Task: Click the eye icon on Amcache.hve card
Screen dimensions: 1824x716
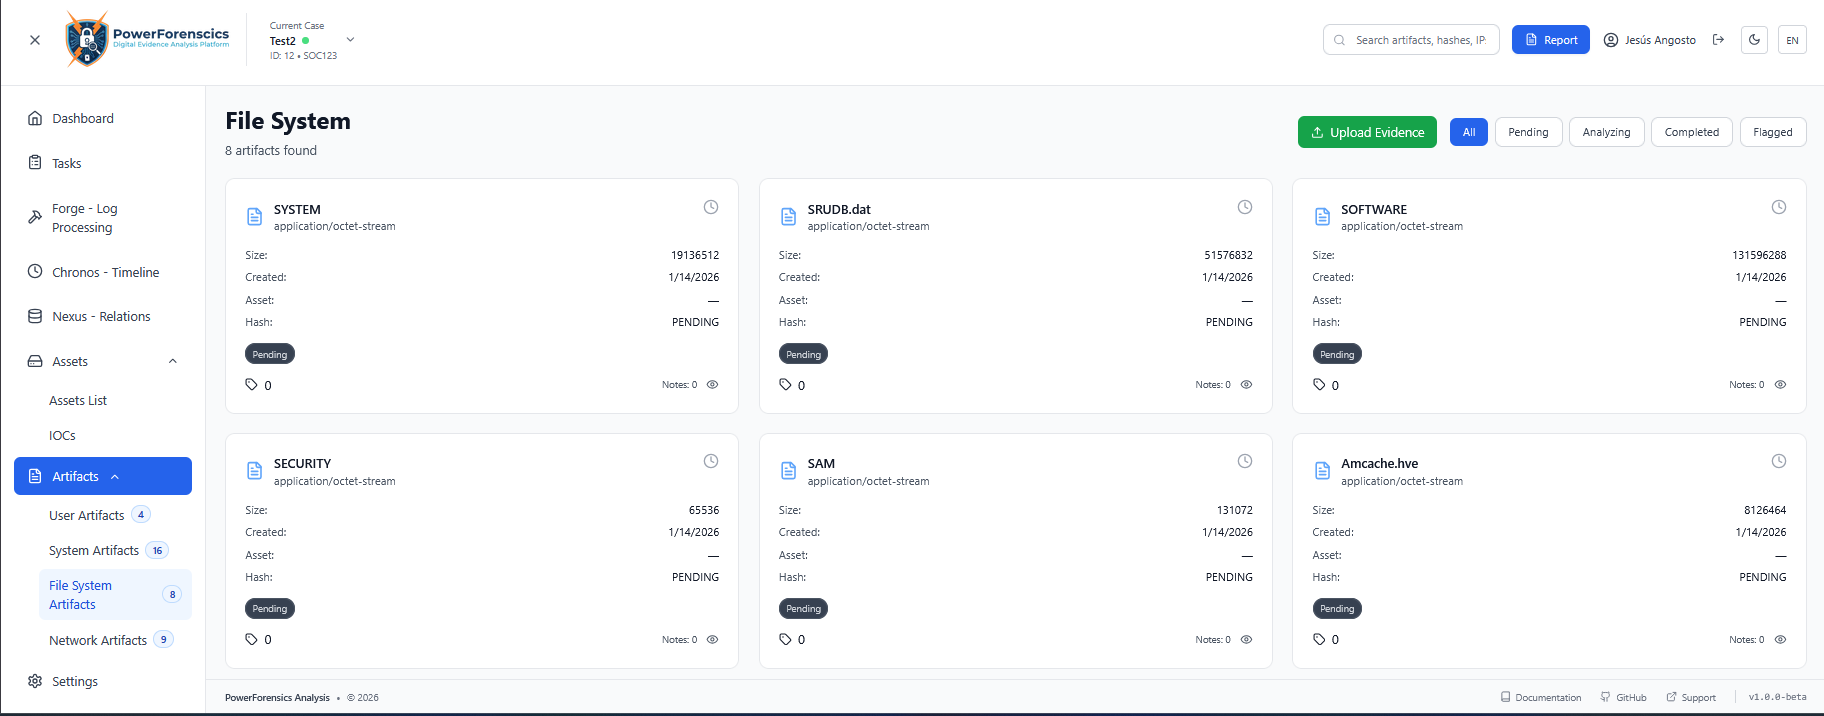Action: coord(1780,639)
